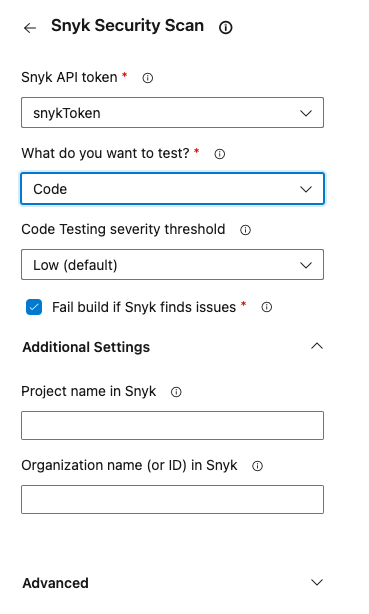The height and width of the screenshot is (614, 369).
Task: Open info icon beside Snyk Security Scan title
Action: pos(226,27)
